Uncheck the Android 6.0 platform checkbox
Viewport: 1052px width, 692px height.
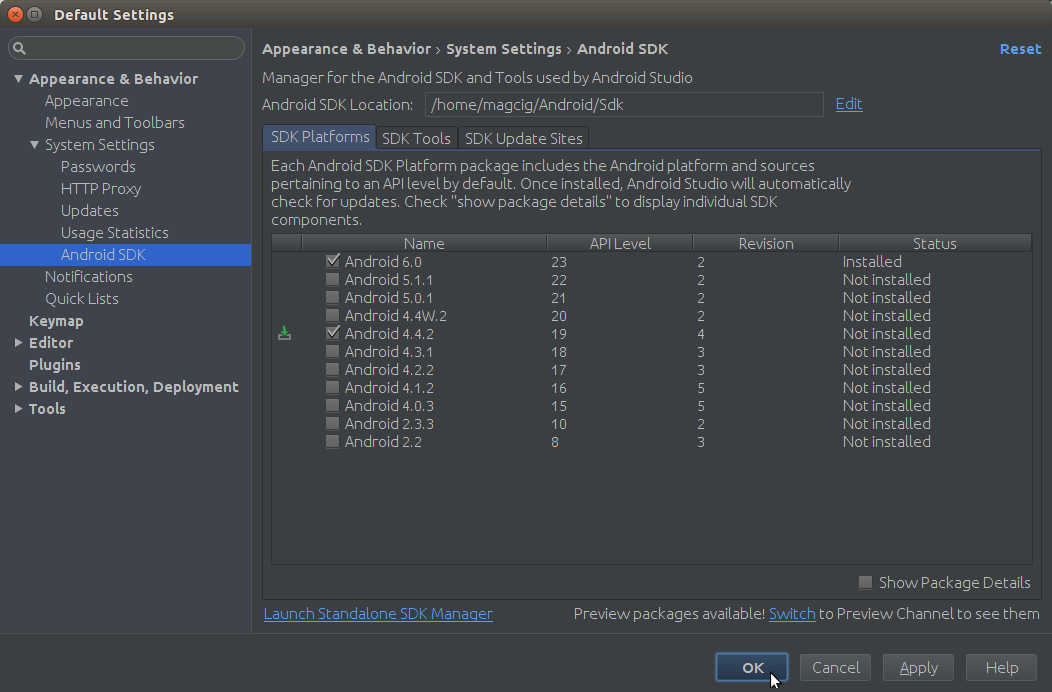(332, 261)
